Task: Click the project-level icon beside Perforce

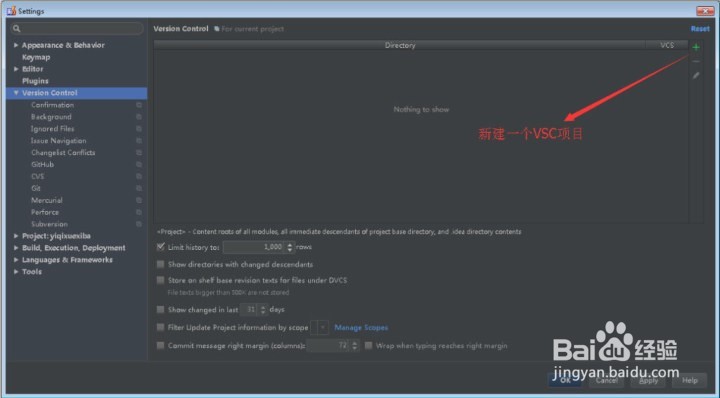Action: point(139,212)
